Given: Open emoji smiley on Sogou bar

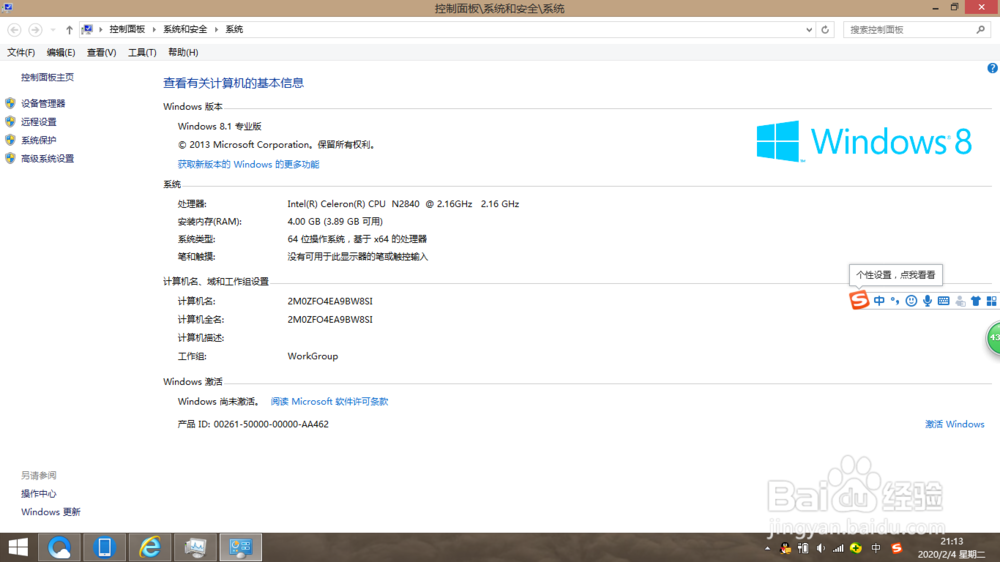Looking at the screenshot, I should pos(911,300).
